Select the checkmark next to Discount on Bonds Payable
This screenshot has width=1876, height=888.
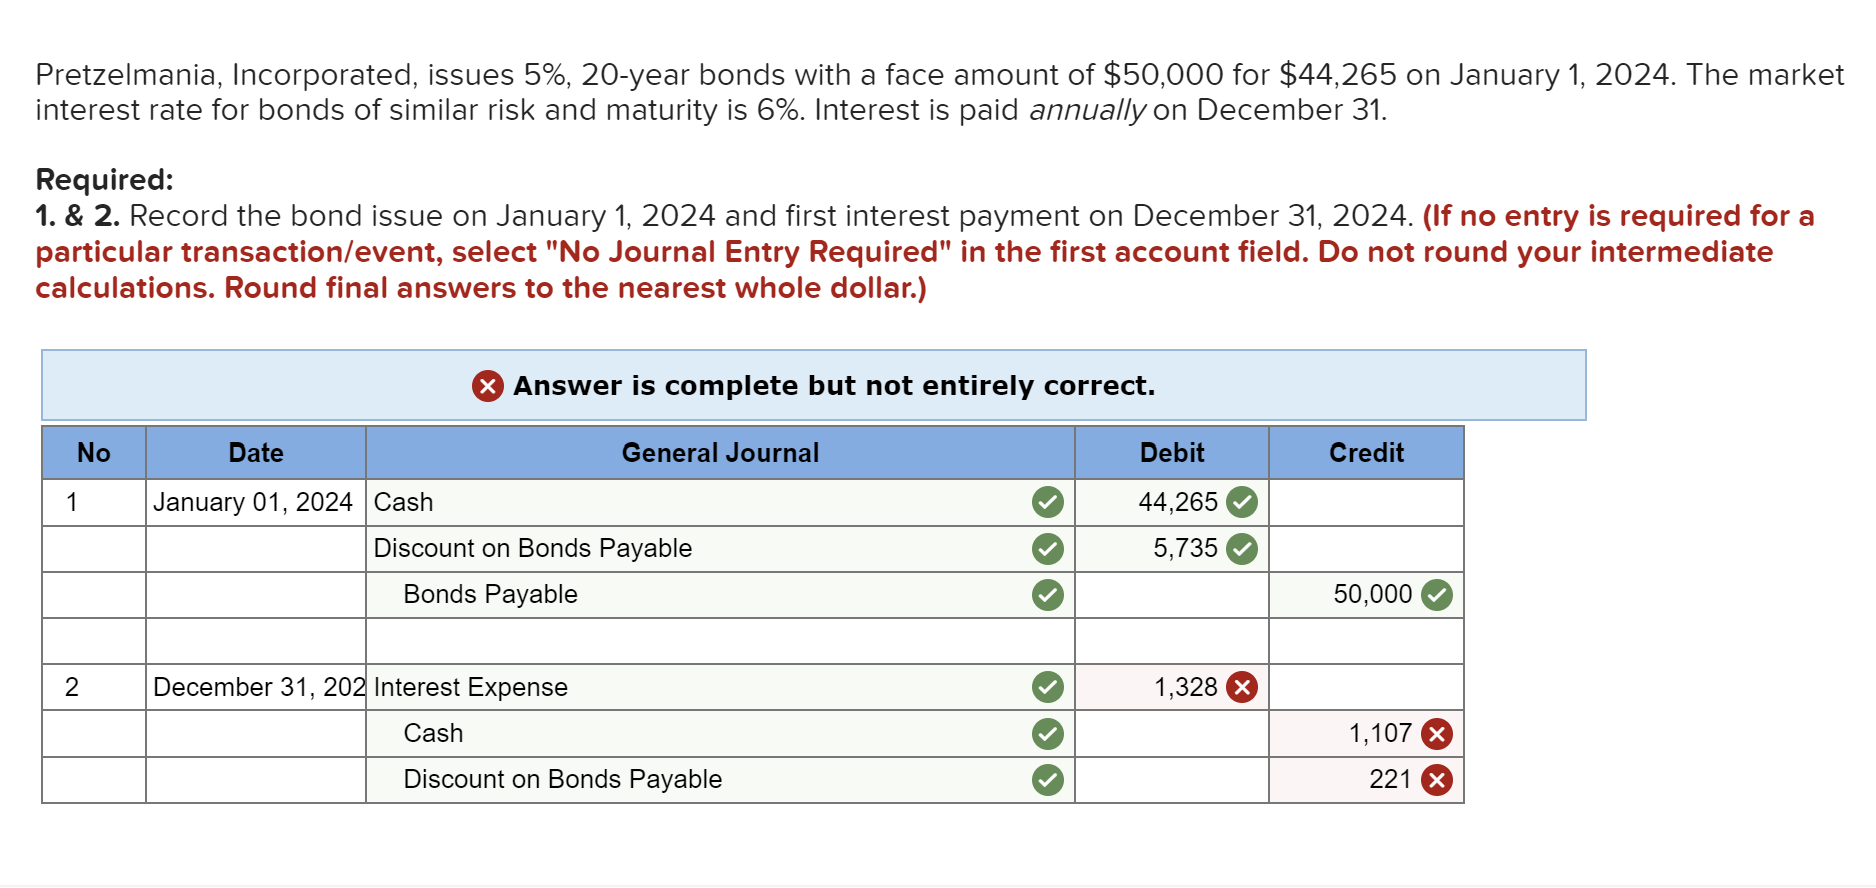(x=1047, y=548)
